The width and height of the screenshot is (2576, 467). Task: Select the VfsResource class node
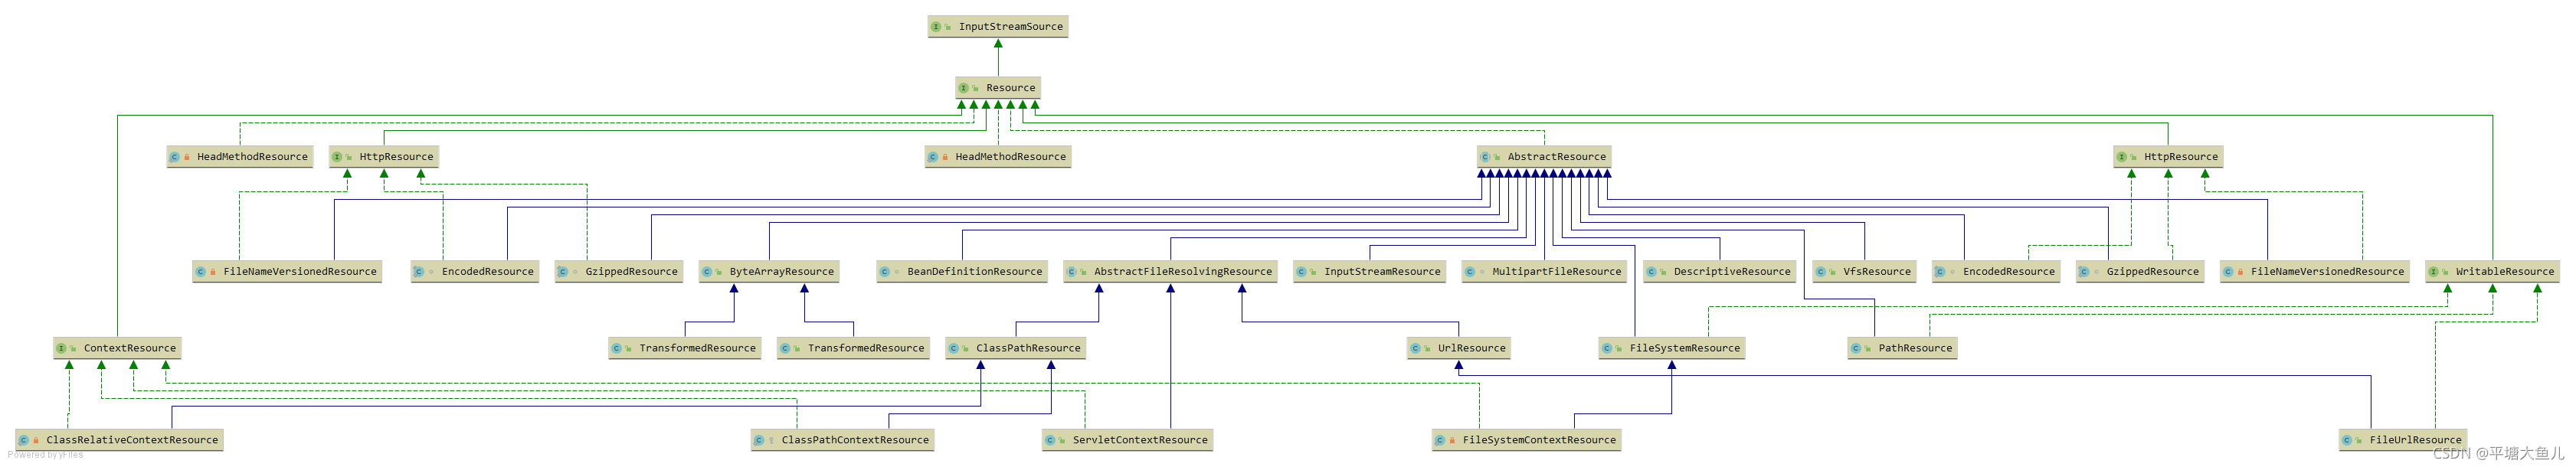[1864, 272]
